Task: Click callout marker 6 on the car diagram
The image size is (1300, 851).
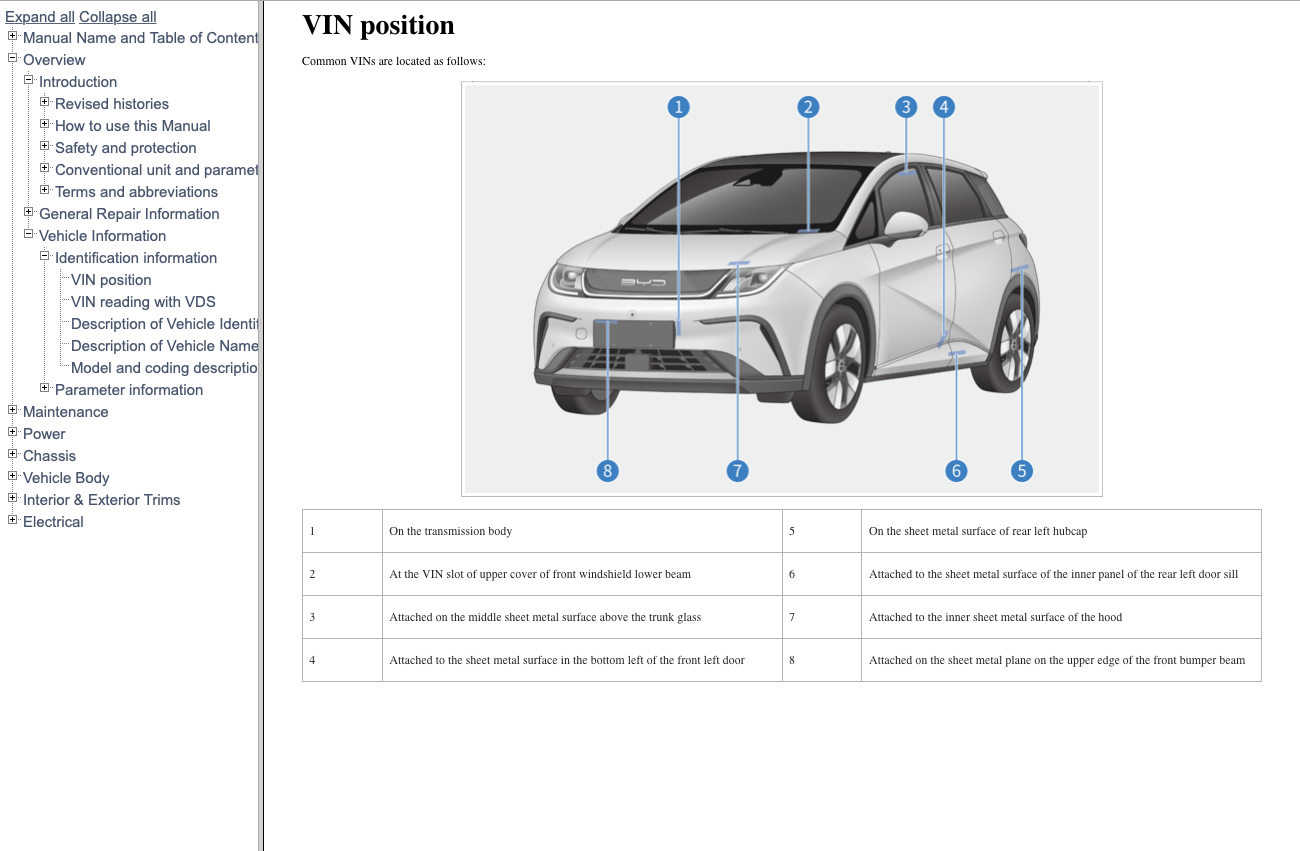Action: 956,470
